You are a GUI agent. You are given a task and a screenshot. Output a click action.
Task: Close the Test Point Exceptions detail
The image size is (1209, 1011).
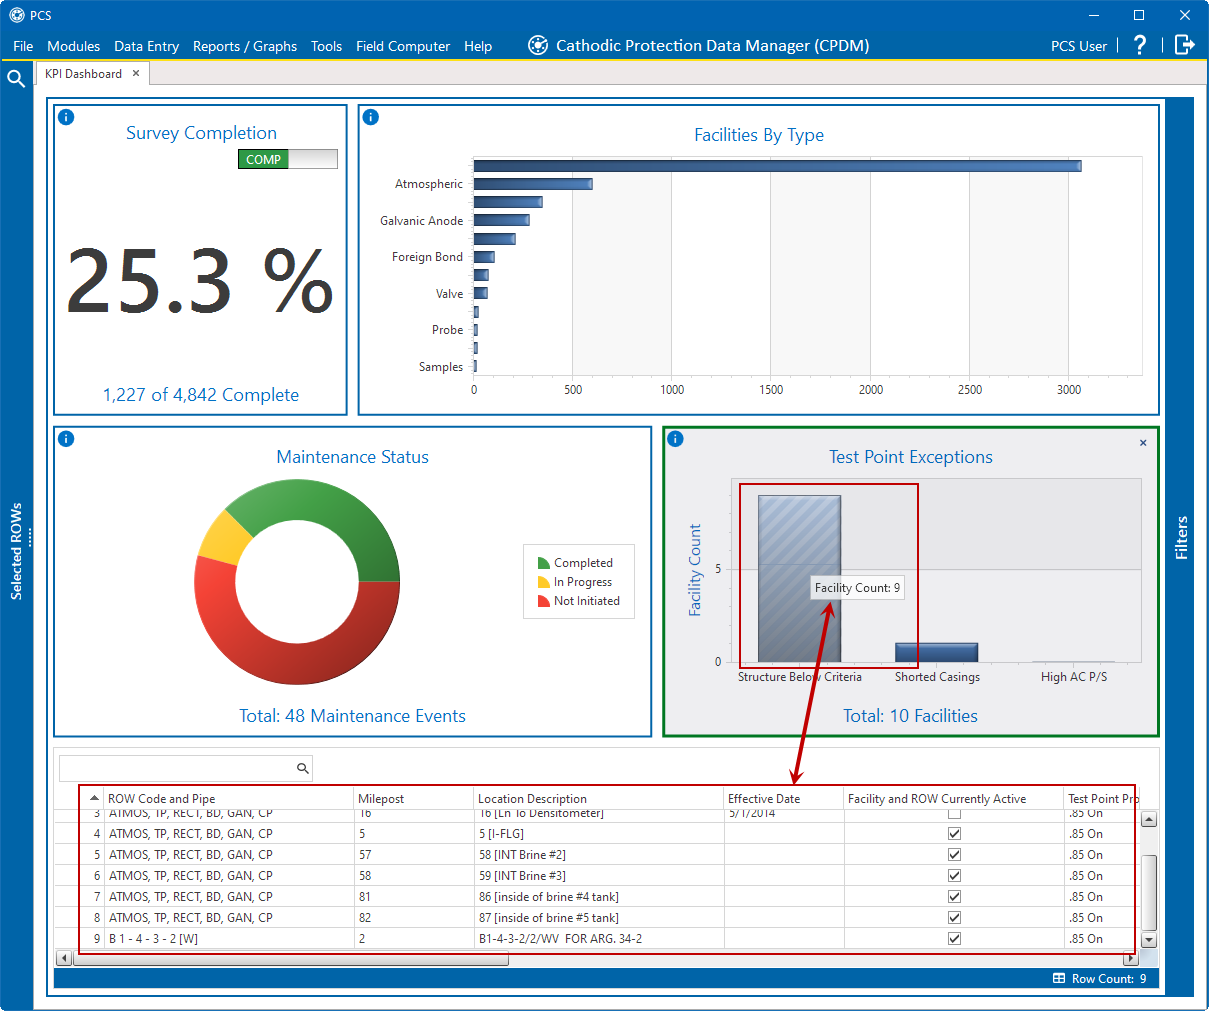(1143, 443)
